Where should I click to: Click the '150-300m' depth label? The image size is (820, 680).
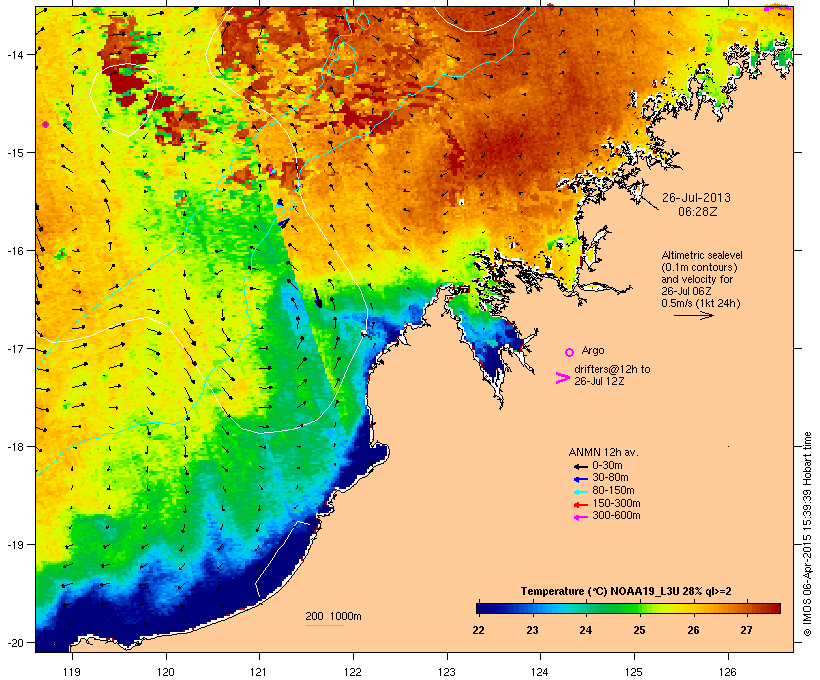pyautogui.click(x=617, y=503)
